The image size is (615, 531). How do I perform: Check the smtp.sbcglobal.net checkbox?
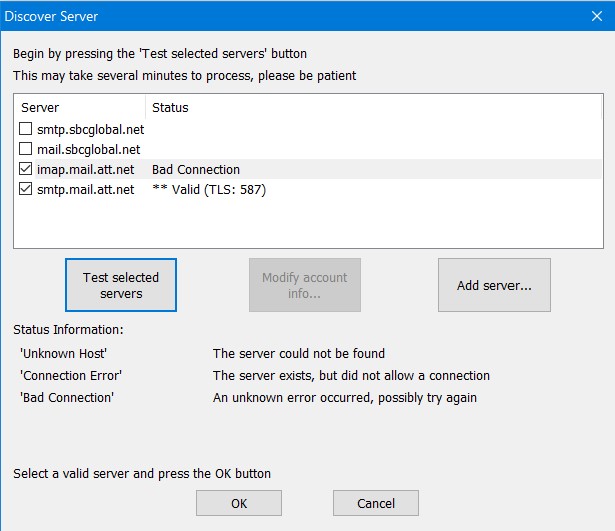tap(25, 129)
